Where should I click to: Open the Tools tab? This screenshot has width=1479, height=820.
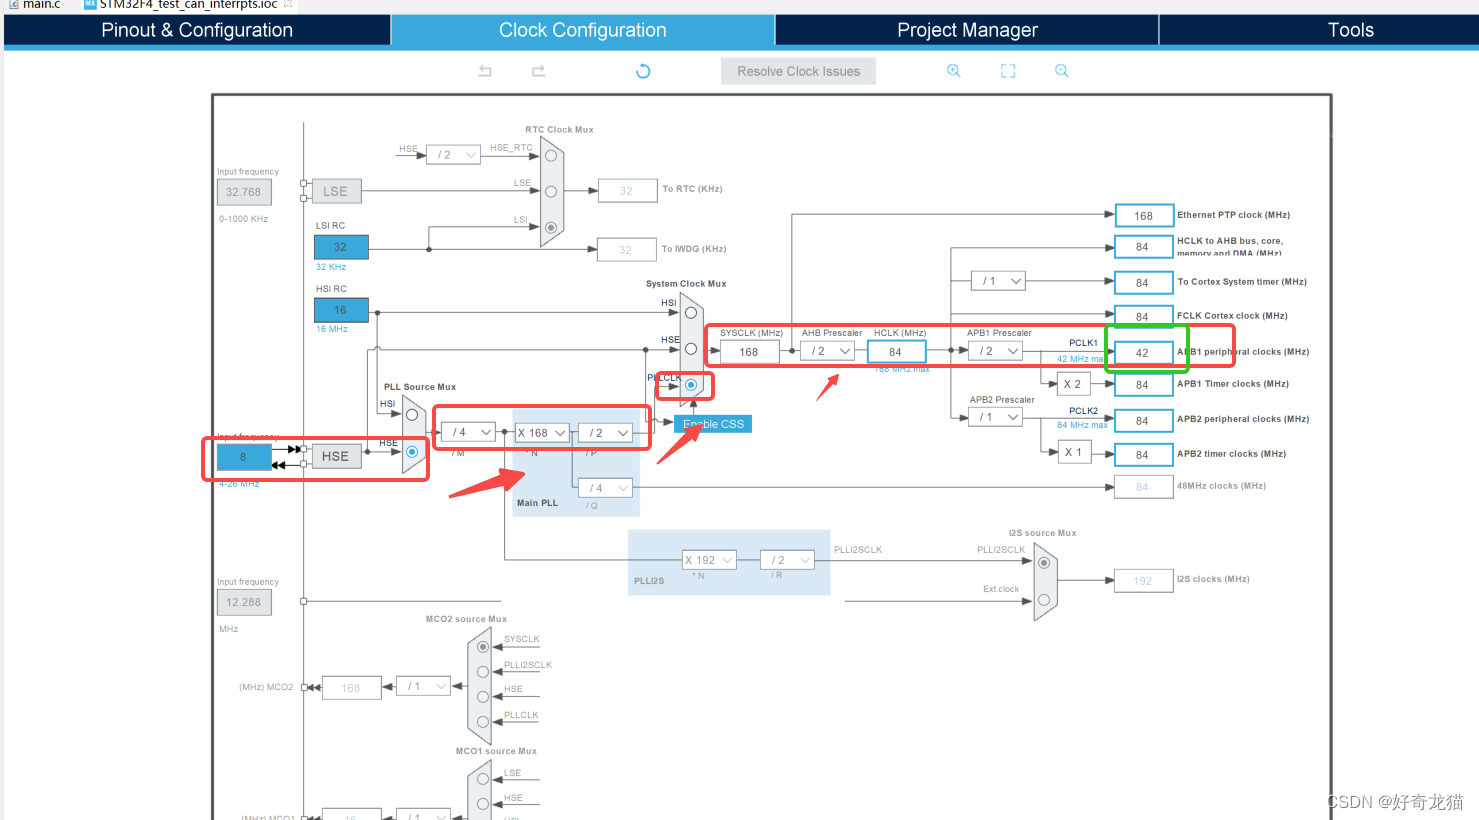[1350, 30]
